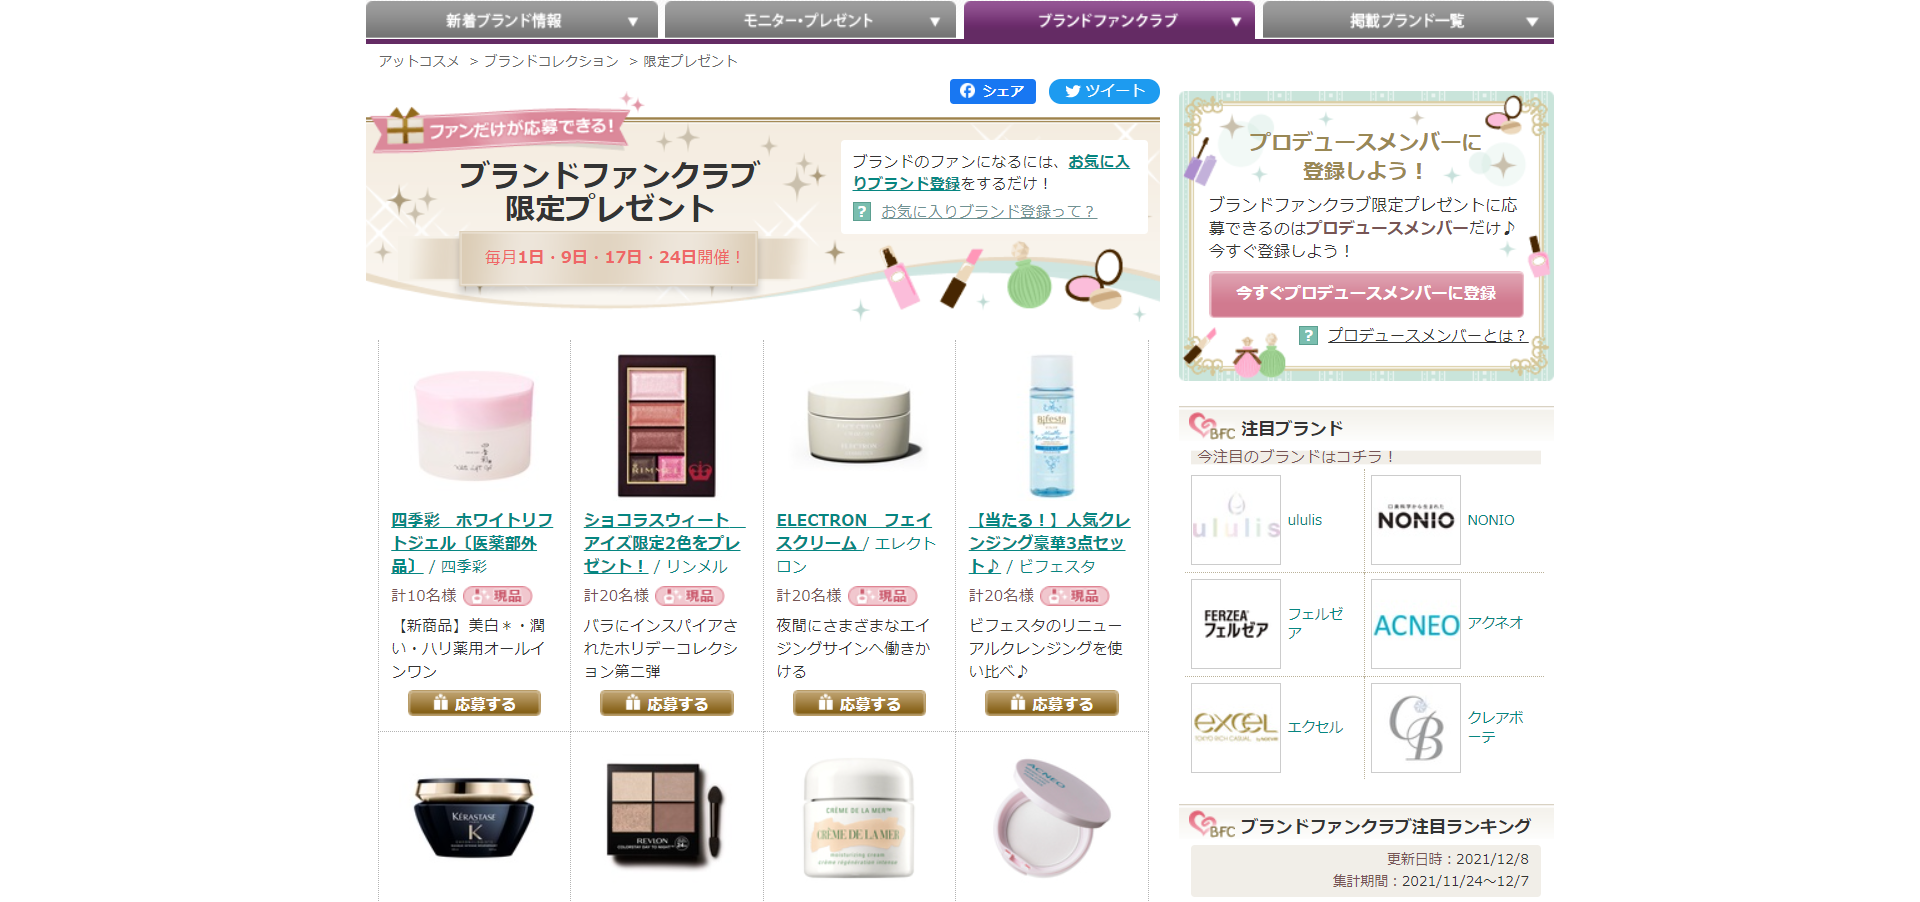The image size is (1920, 902).
Task: Open 人気クレンジング豪華3点セット product link
Action: pyautogui.click(x=1049, y=543)
